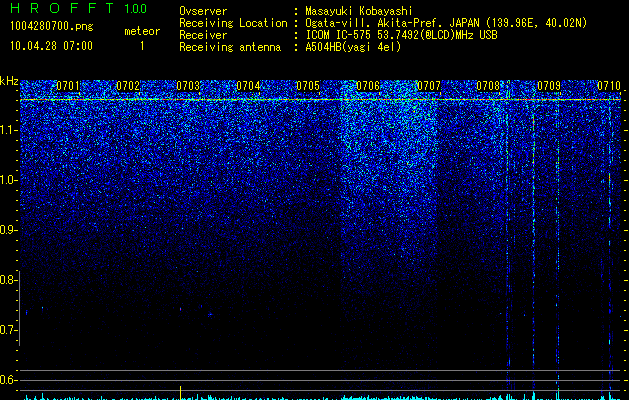The height and width of the screenshot is (400, 629).
Task: Select the ICOM IC-575 receiver description
Action: pos(401,35)
